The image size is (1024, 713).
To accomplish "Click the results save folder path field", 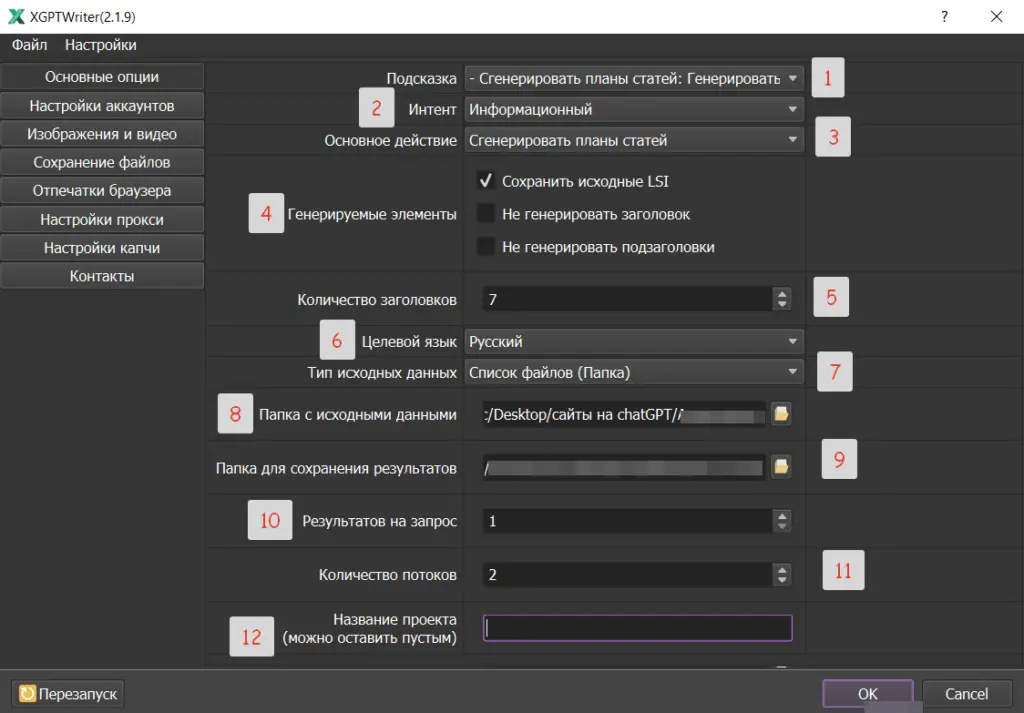I will point(624,467).
